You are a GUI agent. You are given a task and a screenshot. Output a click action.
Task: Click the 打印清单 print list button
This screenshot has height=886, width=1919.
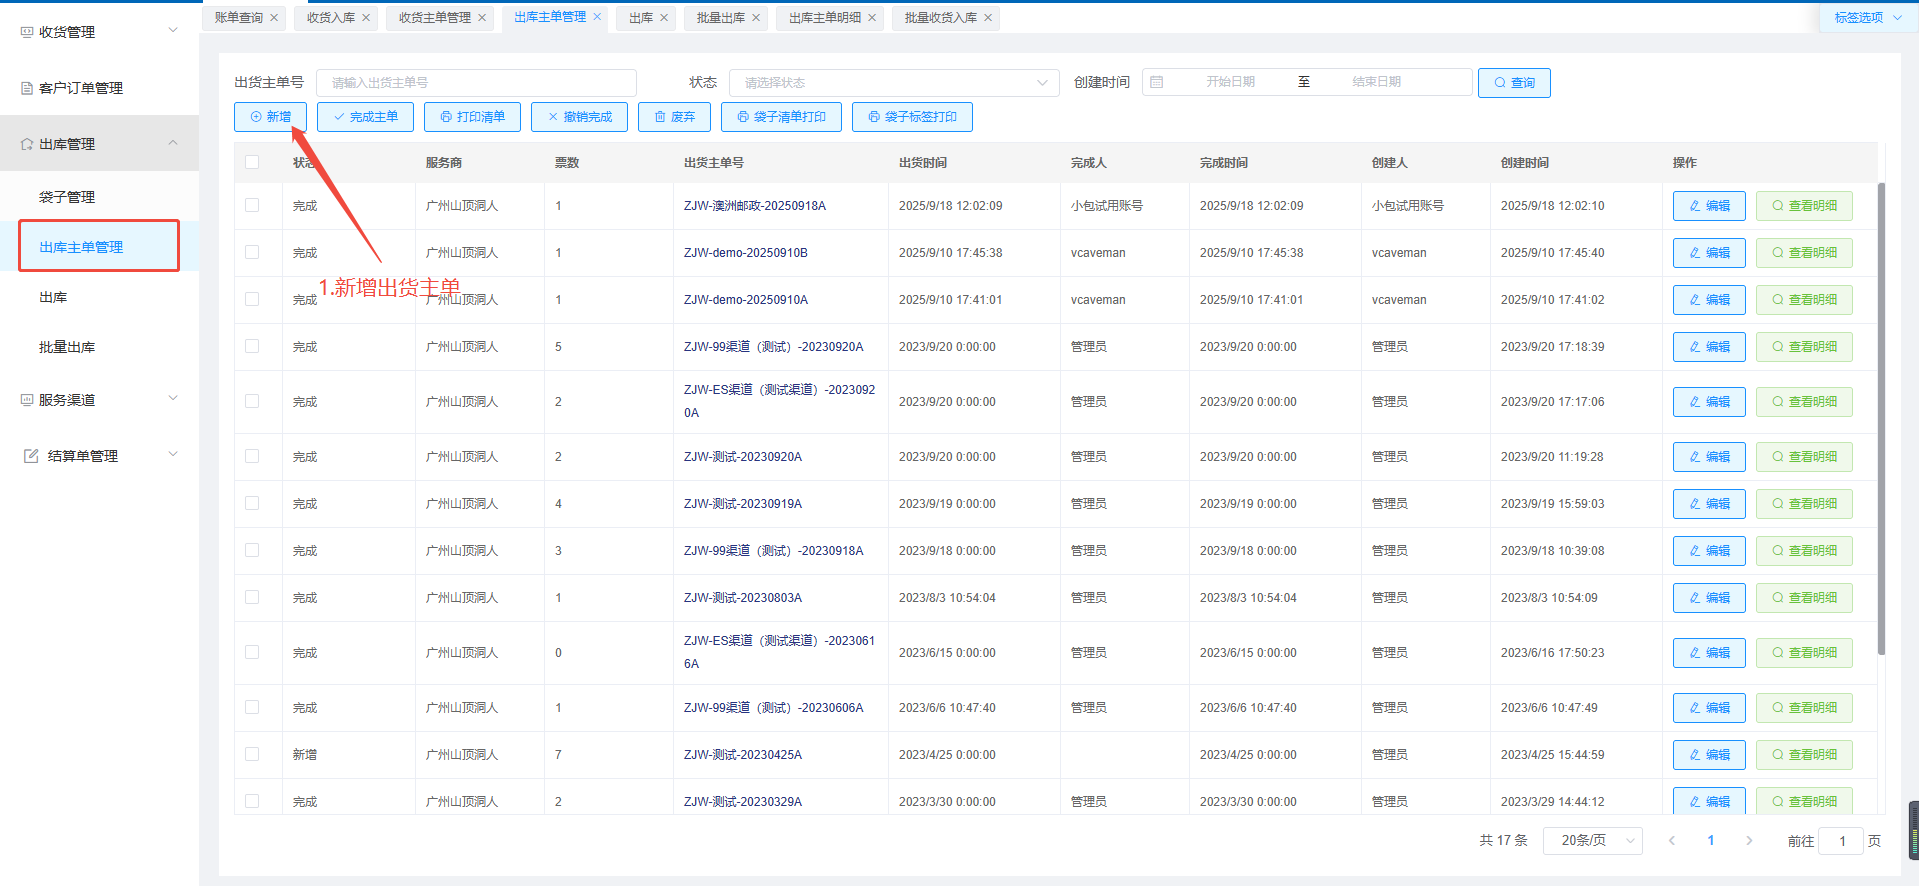click(x=472, y=117)
